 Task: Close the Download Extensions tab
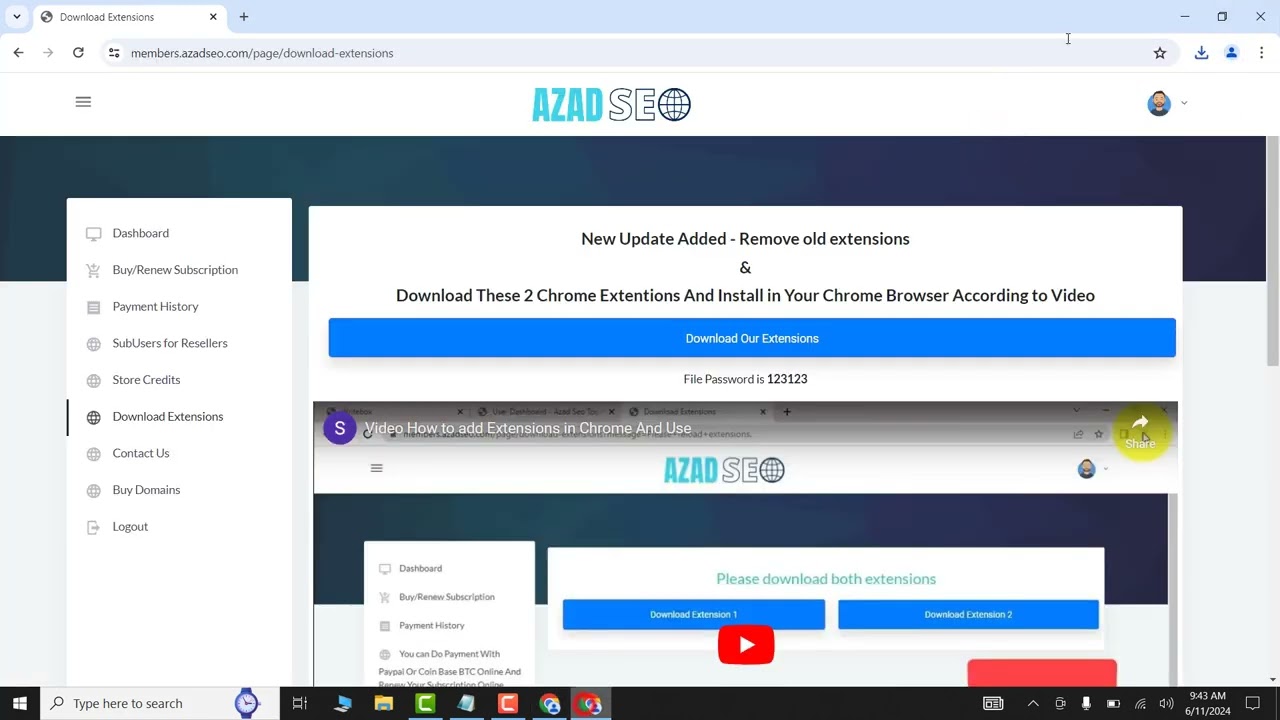(x=213, y=17)
